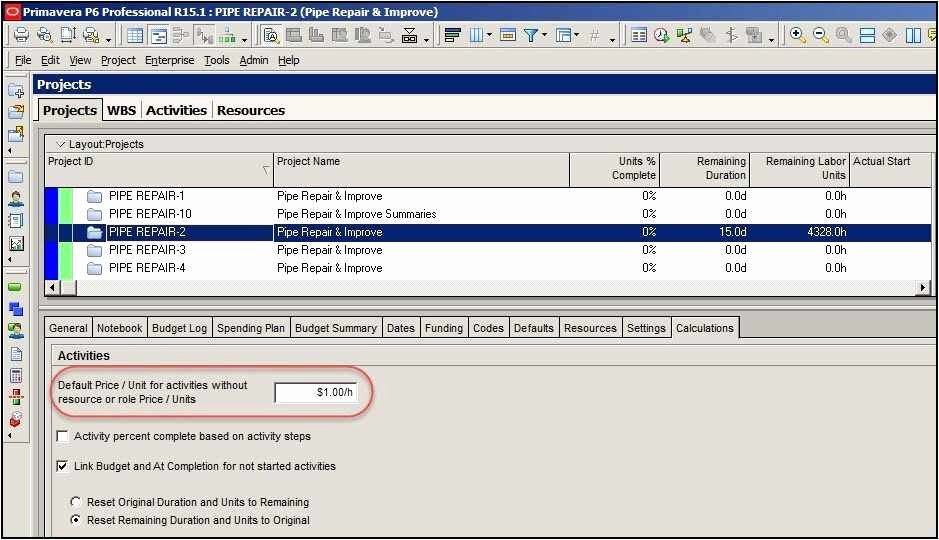The height and width of the screenshot is (540, 939).
Task: Open Reports notebook icon in sidebar
Action: coord(16,220)
